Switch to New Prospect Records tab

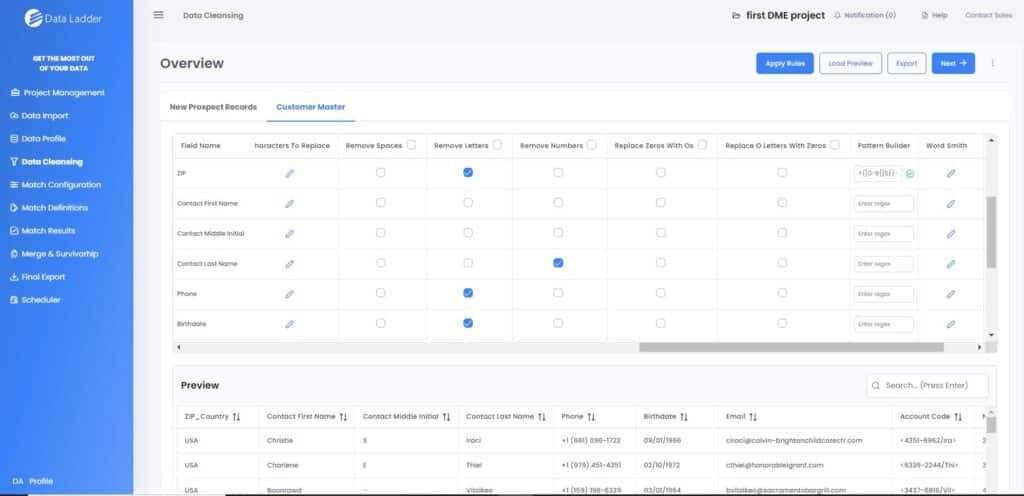(213, 107)
